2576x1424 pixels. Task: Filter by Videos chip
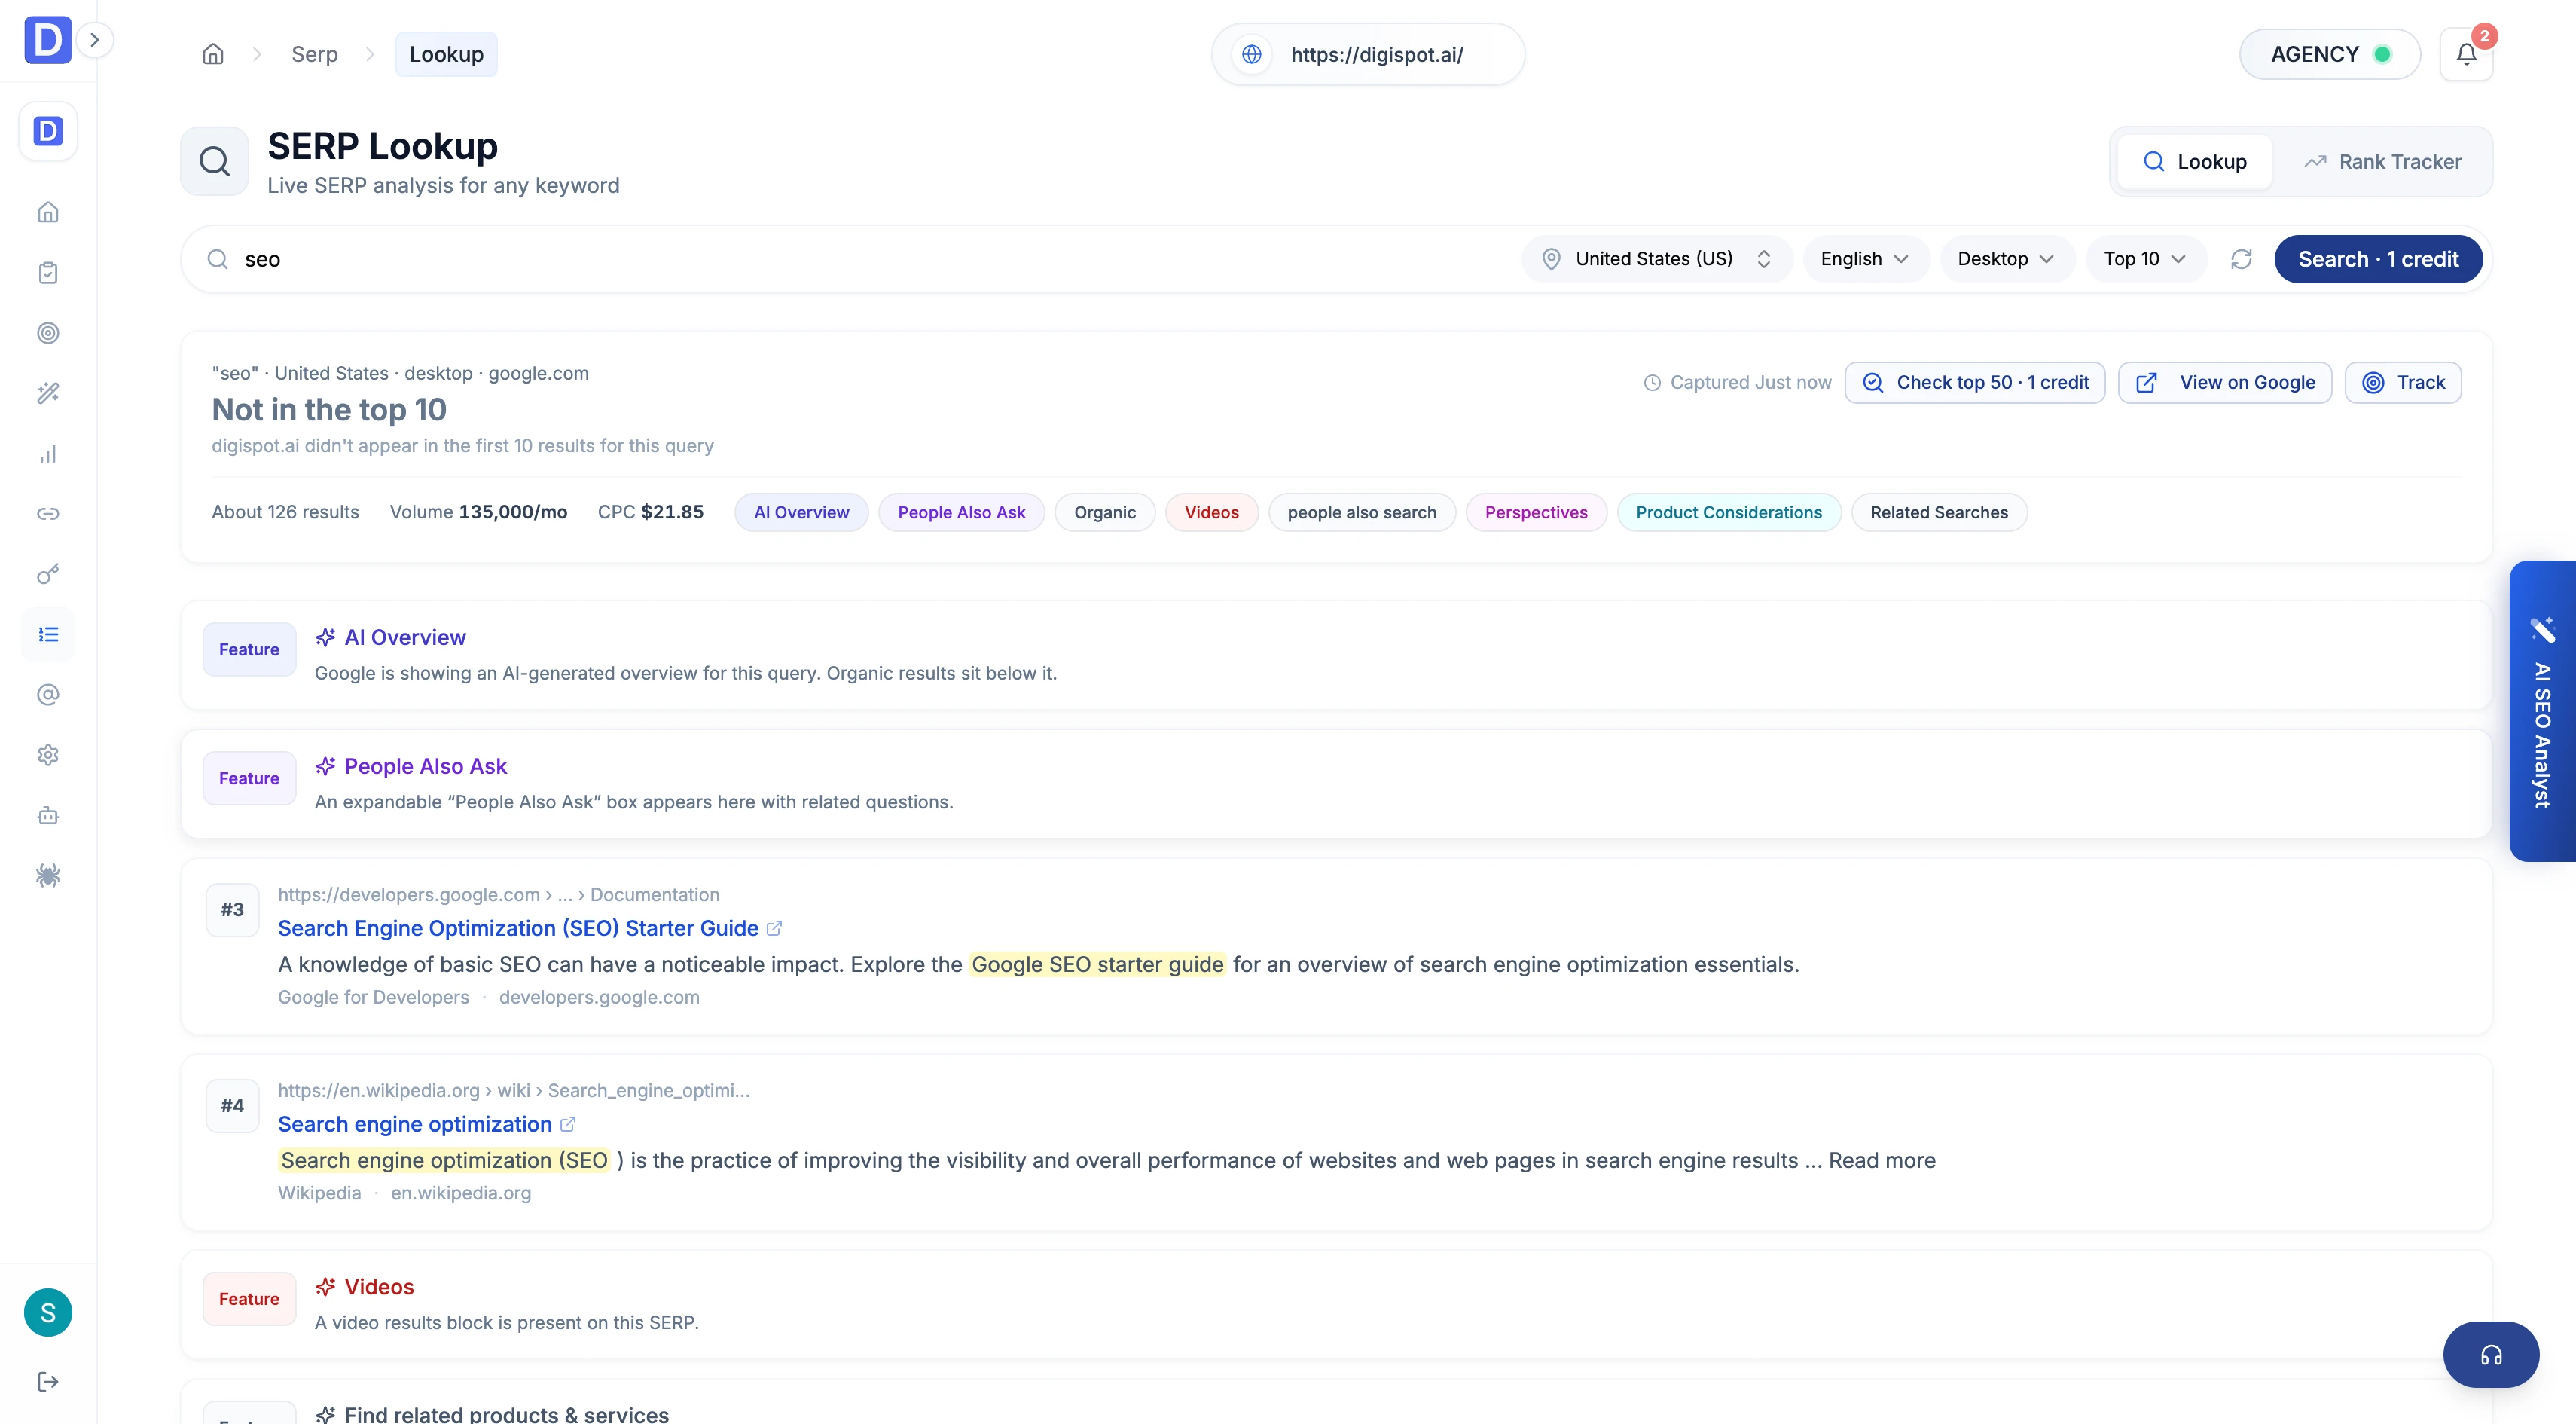click(1211, 512)
